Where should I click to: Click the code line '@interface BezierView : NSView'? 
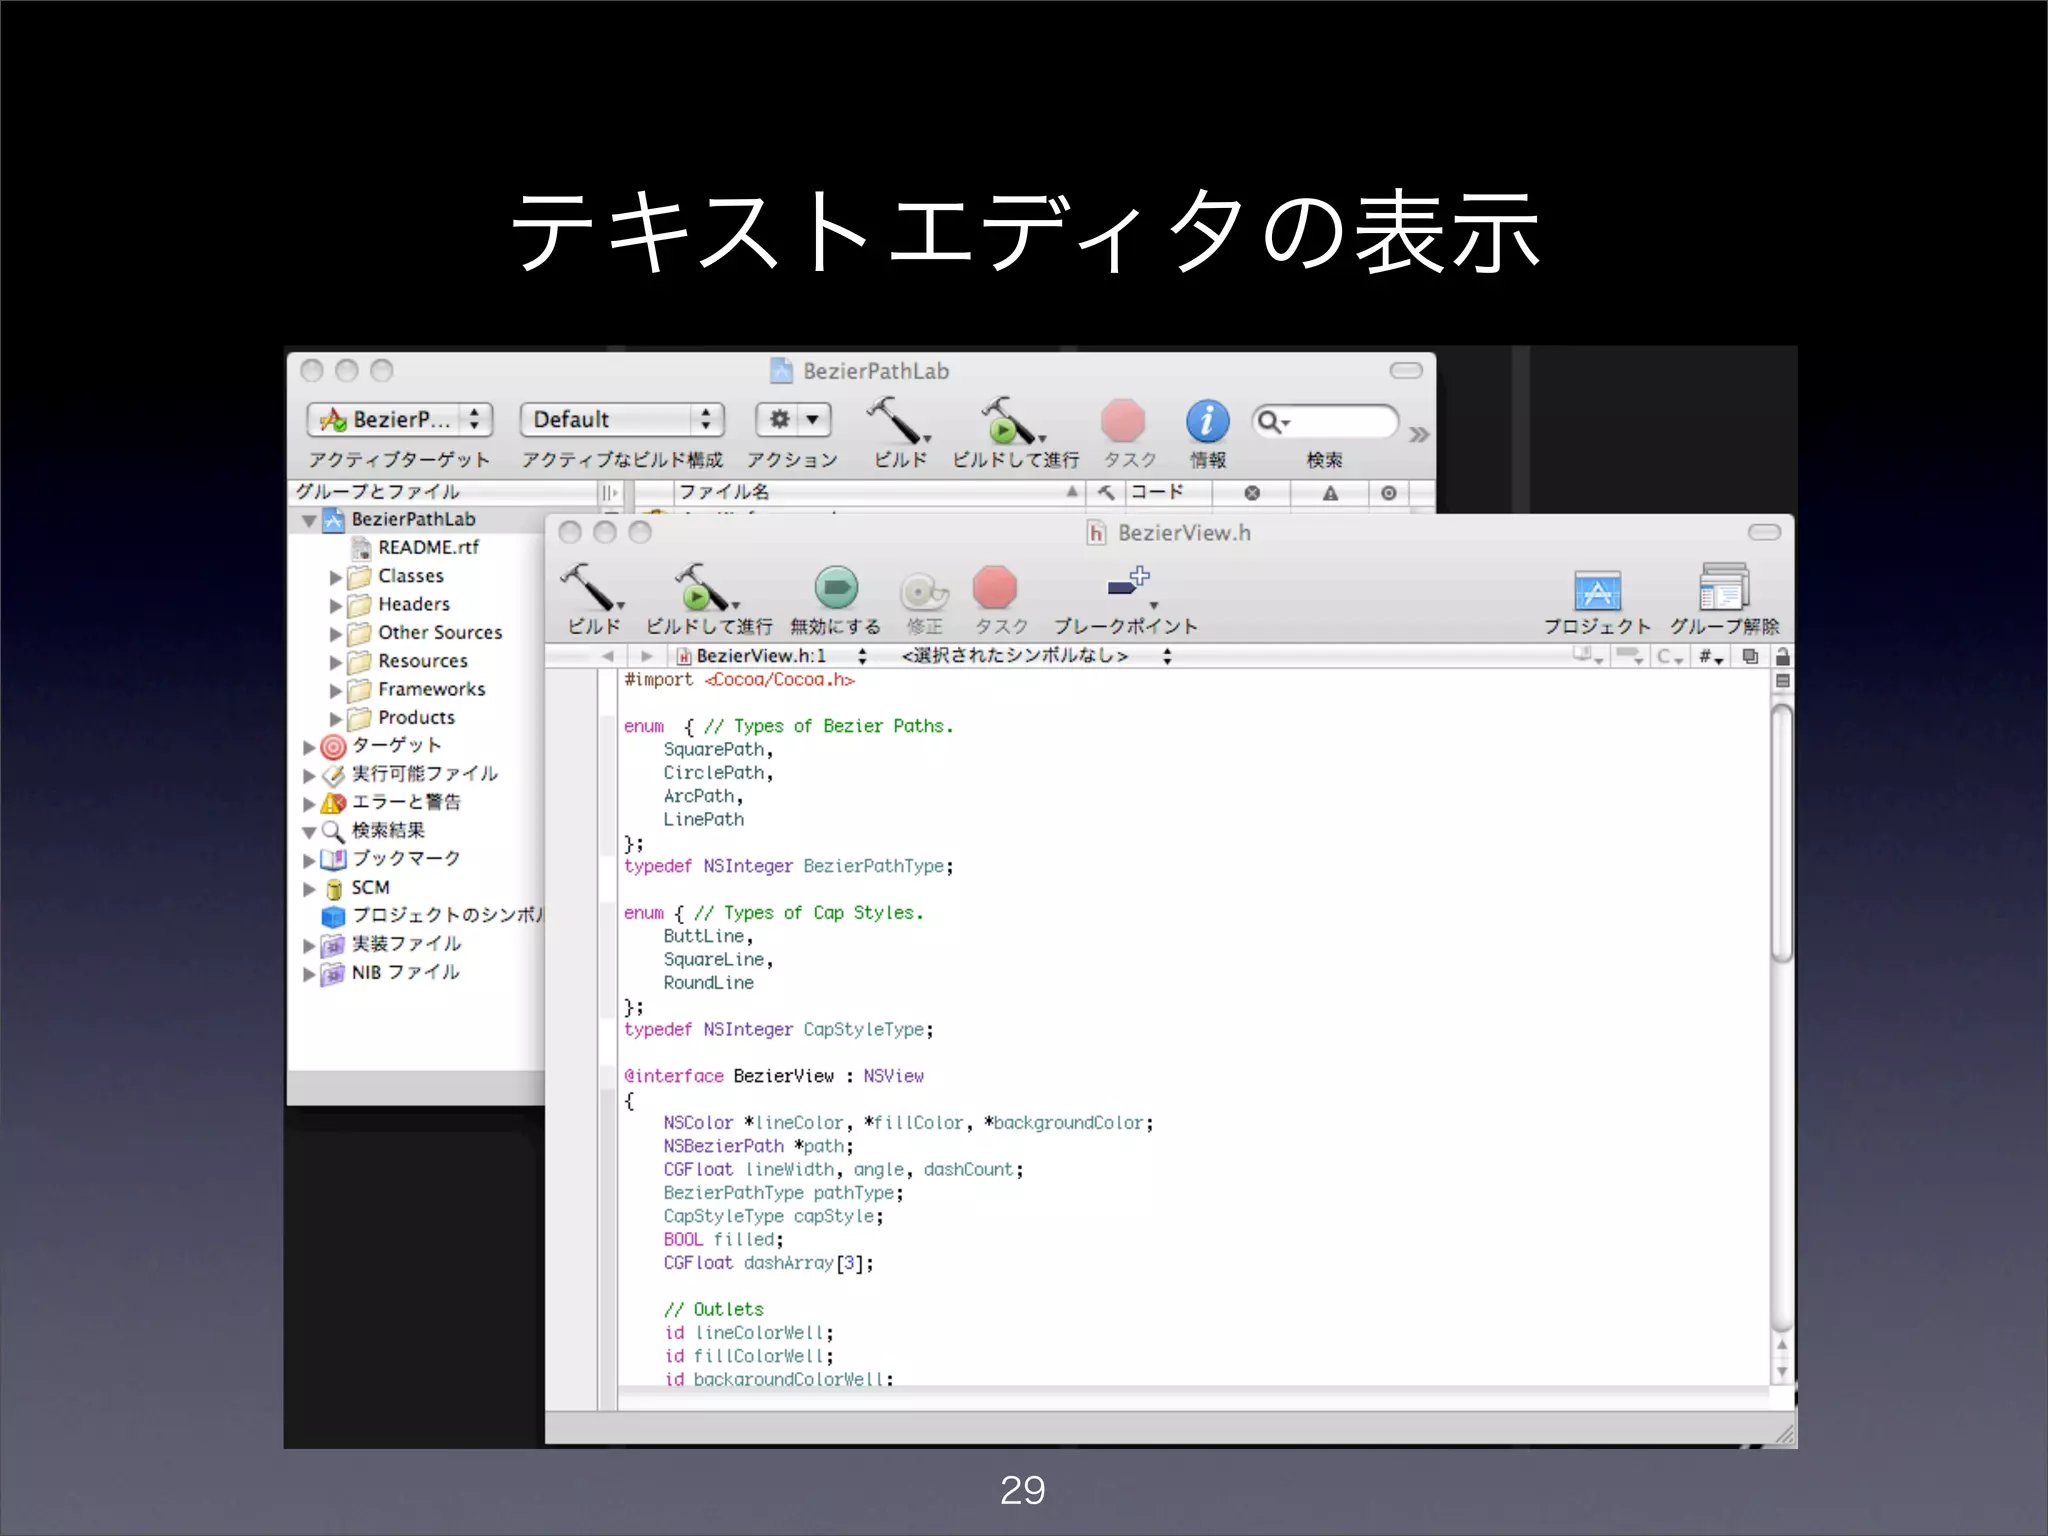(774, 1076)
